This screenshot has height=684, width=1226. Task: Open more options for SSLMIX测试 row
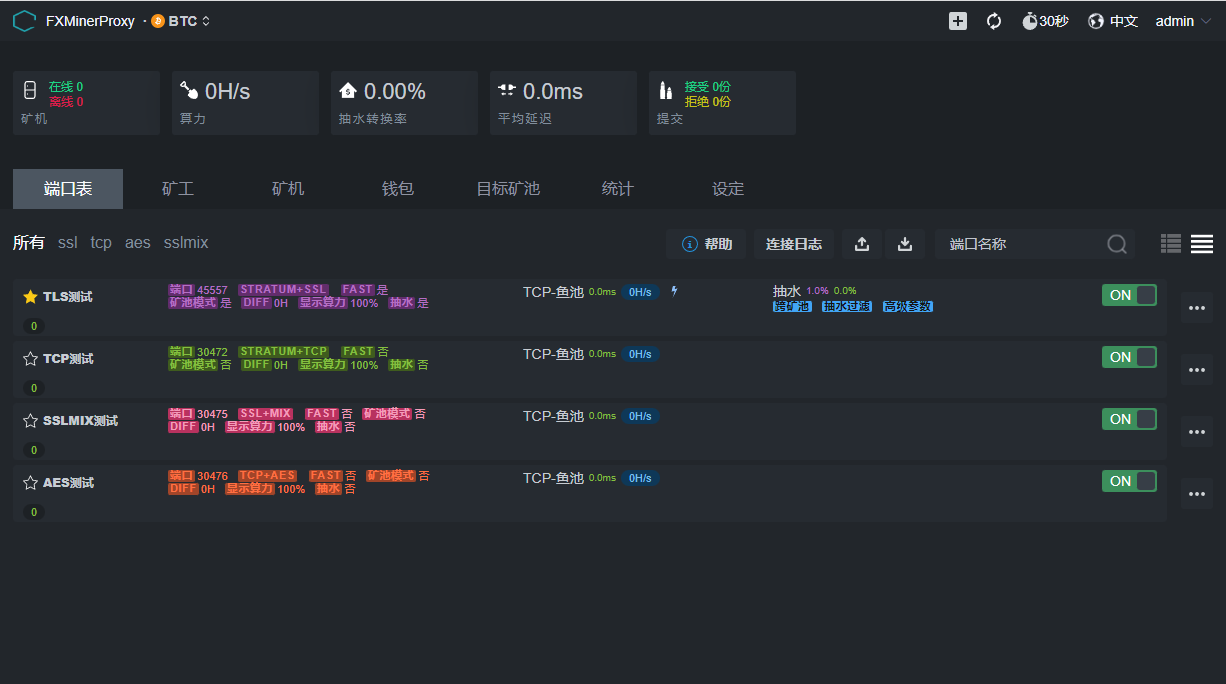coord(1197,432)
